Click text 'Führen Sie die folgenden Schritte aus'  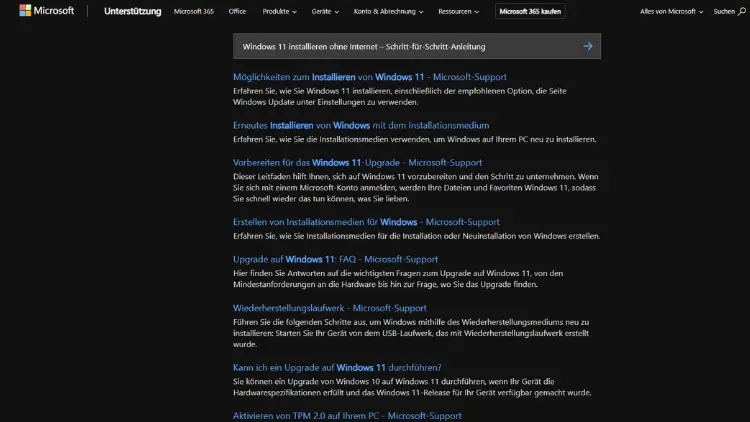[299, 322]
